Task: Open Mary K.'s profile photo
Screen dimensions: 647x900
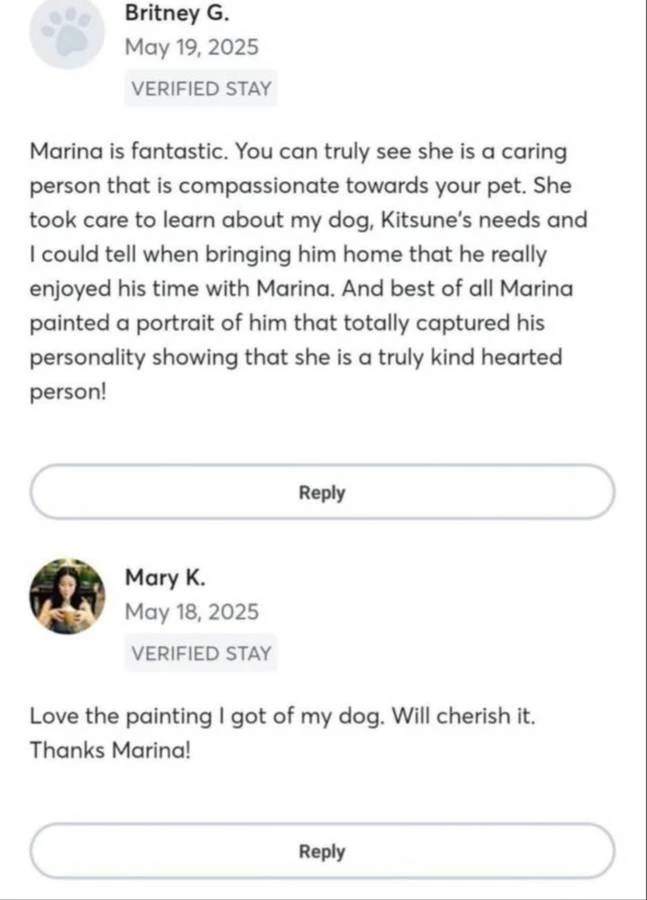Action: pyautogui.click(x=67, y=596)
